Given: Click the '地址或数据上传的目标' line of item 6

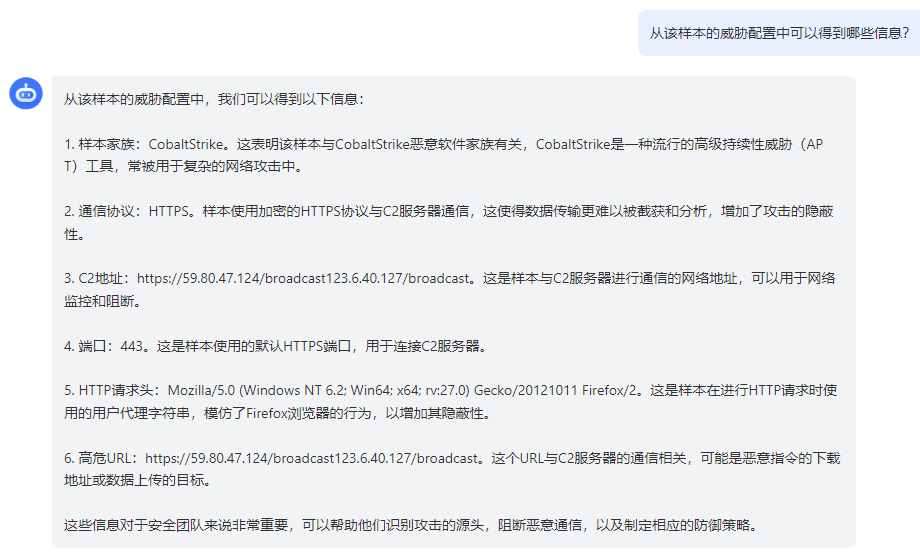Looking at the screenshot, I should (x=138, y=480).
